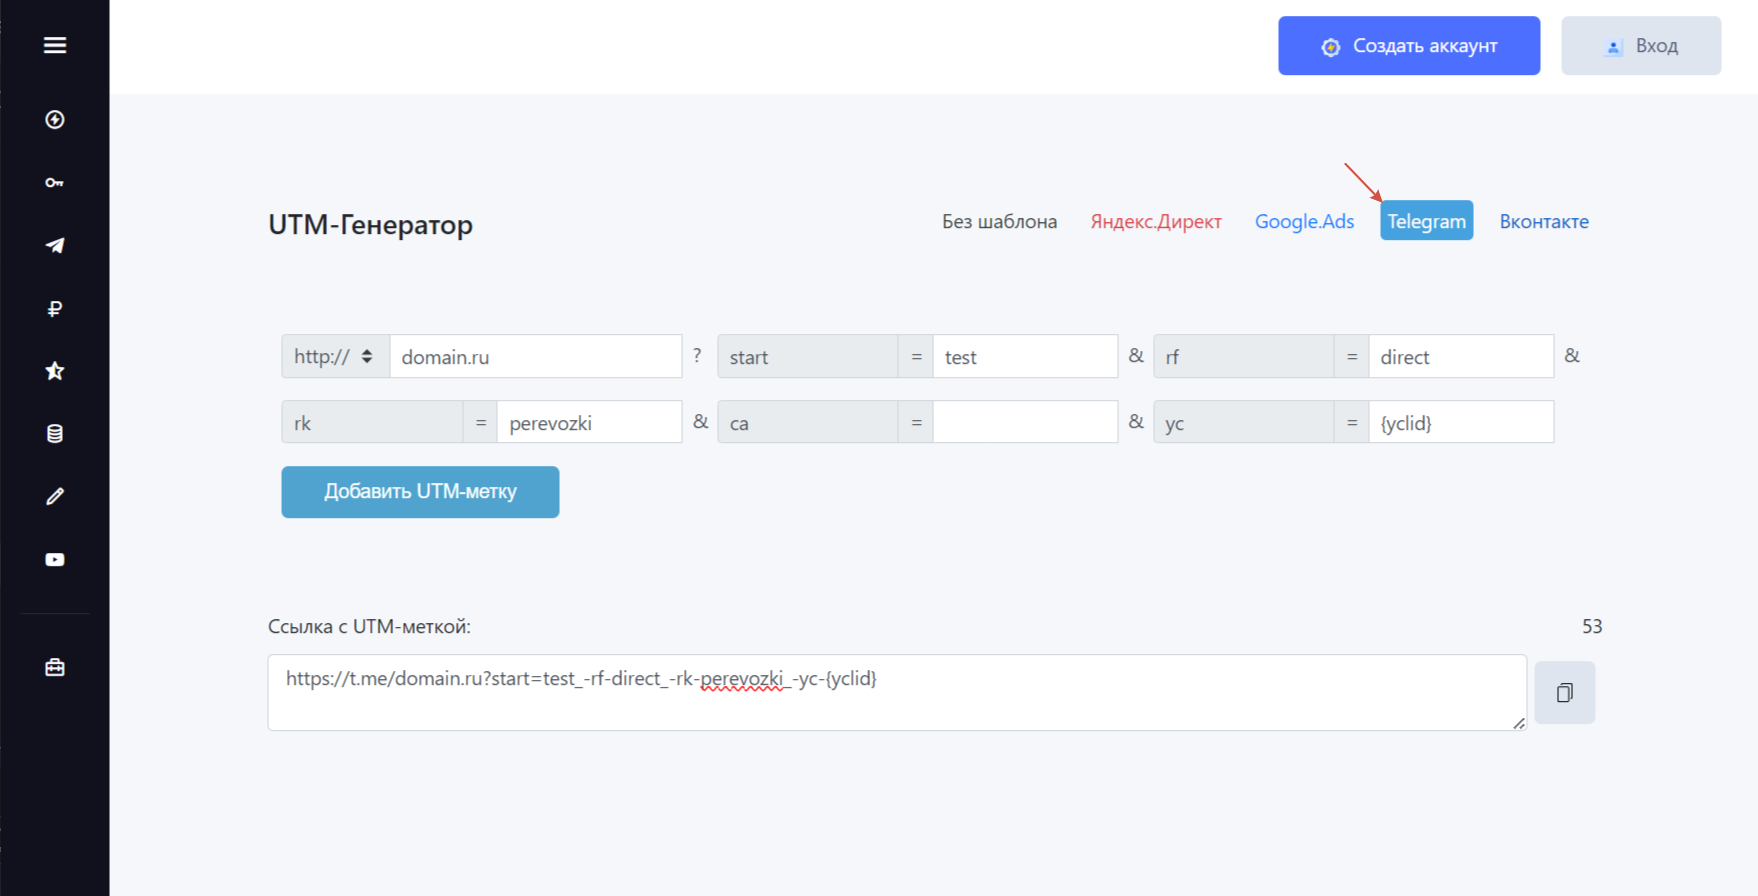Click the UTM-Генератор heading
Viewport: 1758px width, 896px height.
370,224
